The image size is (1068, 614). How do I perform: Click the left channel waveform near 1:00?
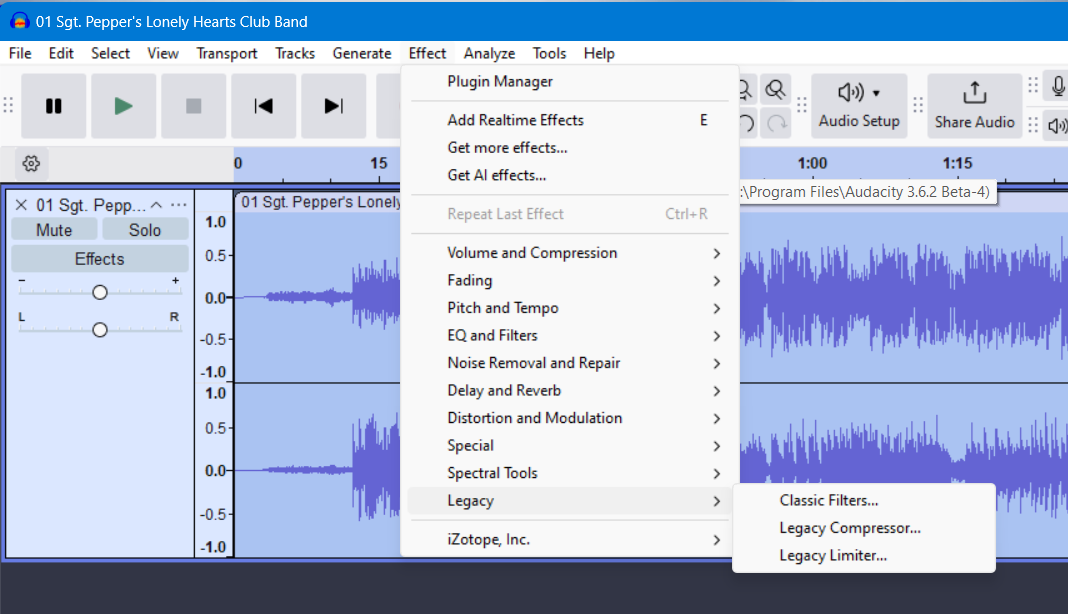tap(813, 298)
